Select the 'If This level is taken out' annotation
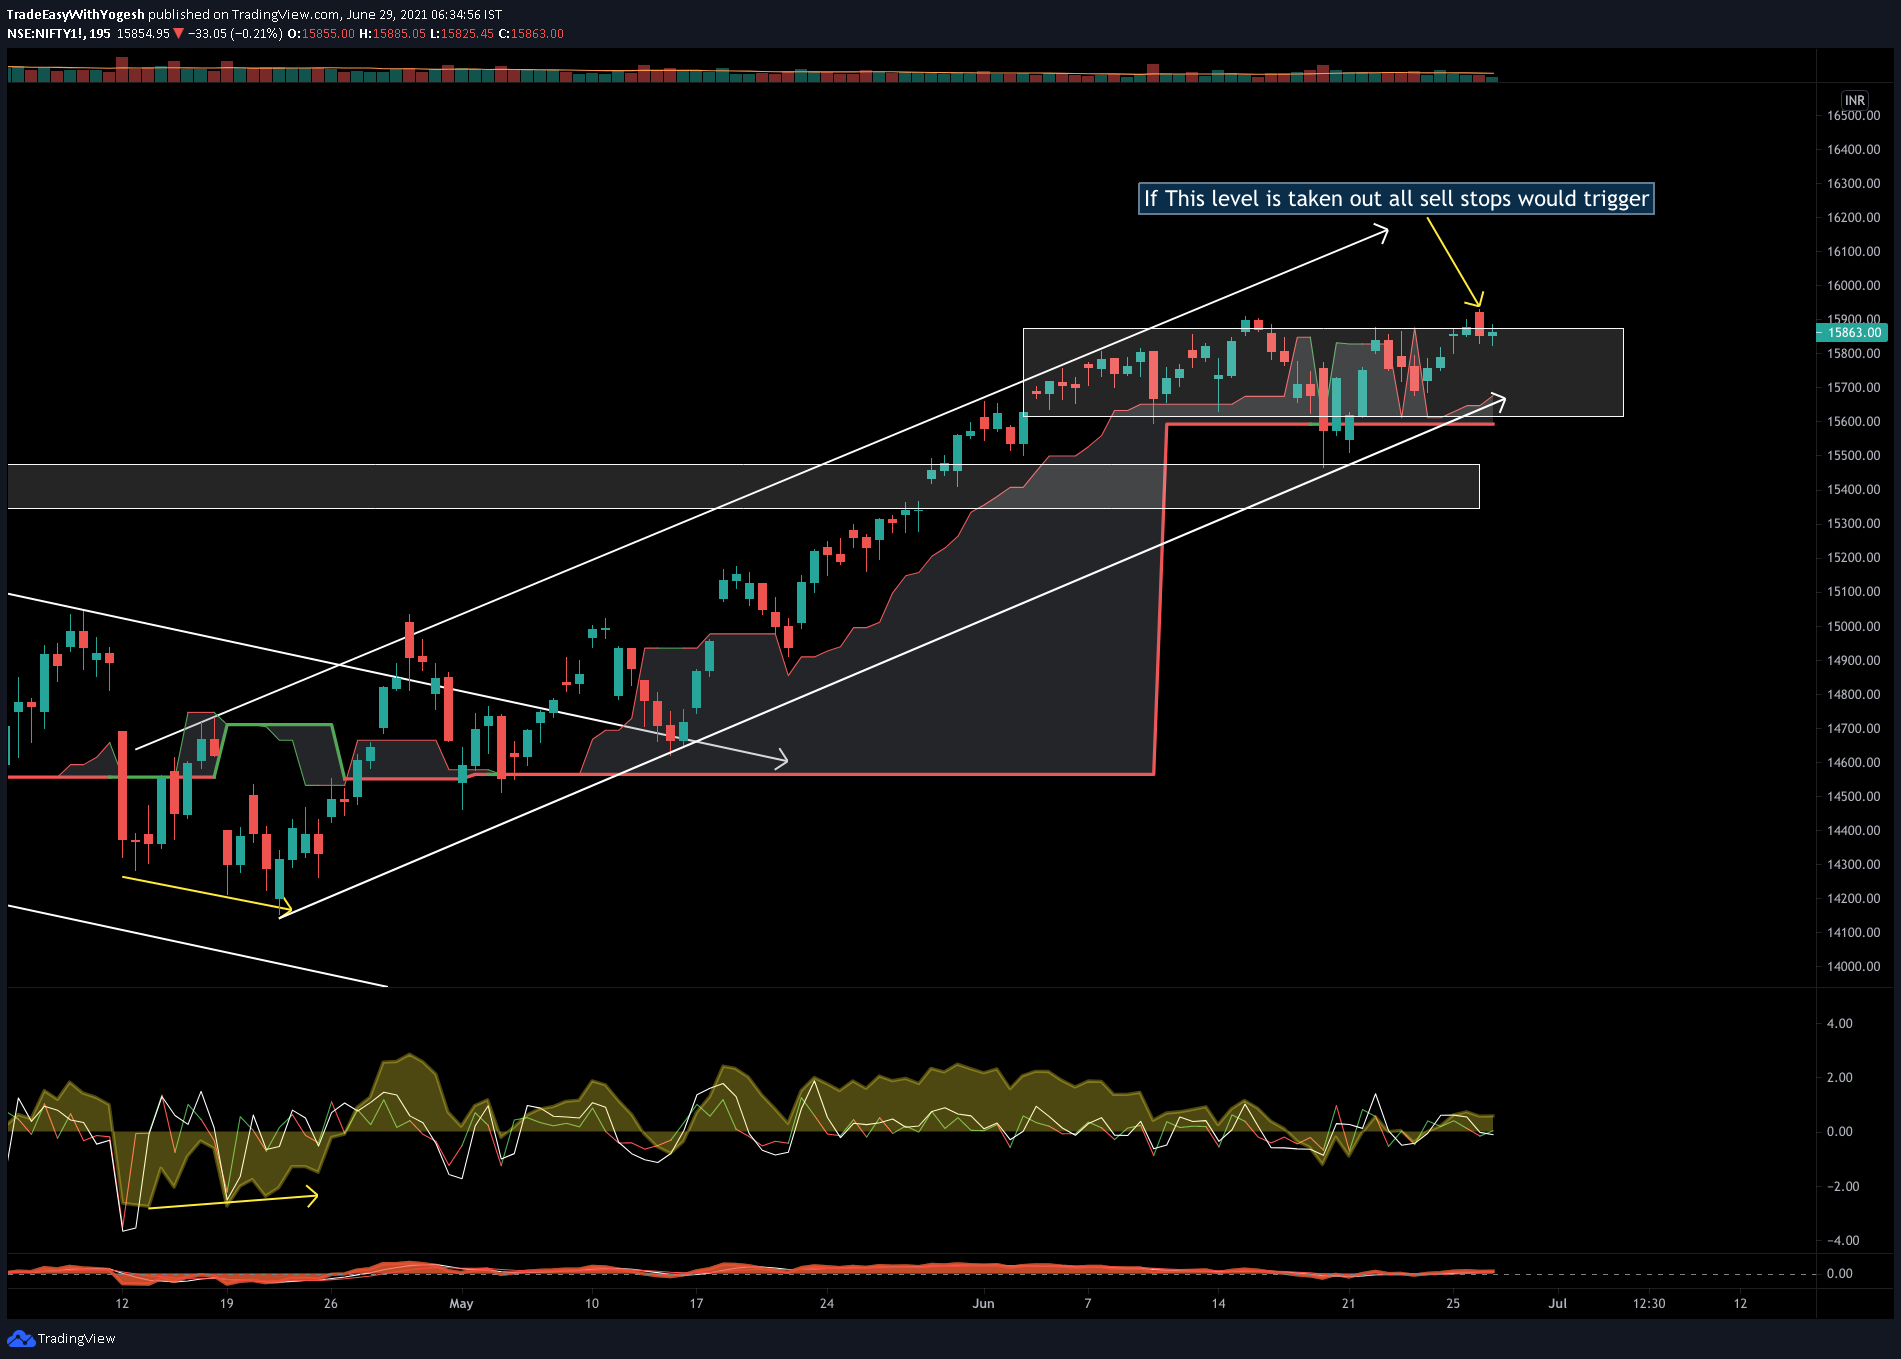This screenshot has width=1901, height=1359. tap(1396, 198)
